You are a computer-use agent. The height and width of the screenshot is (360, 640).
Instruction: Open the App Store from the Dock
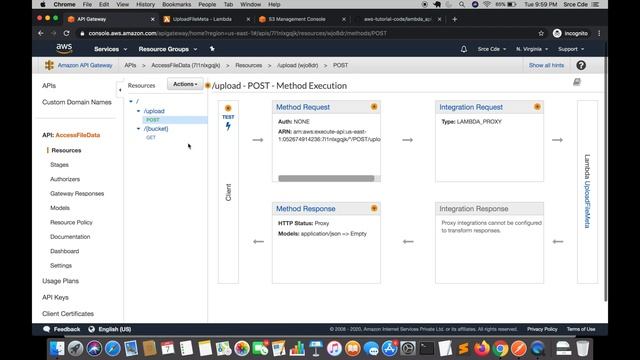click(389, 349)
